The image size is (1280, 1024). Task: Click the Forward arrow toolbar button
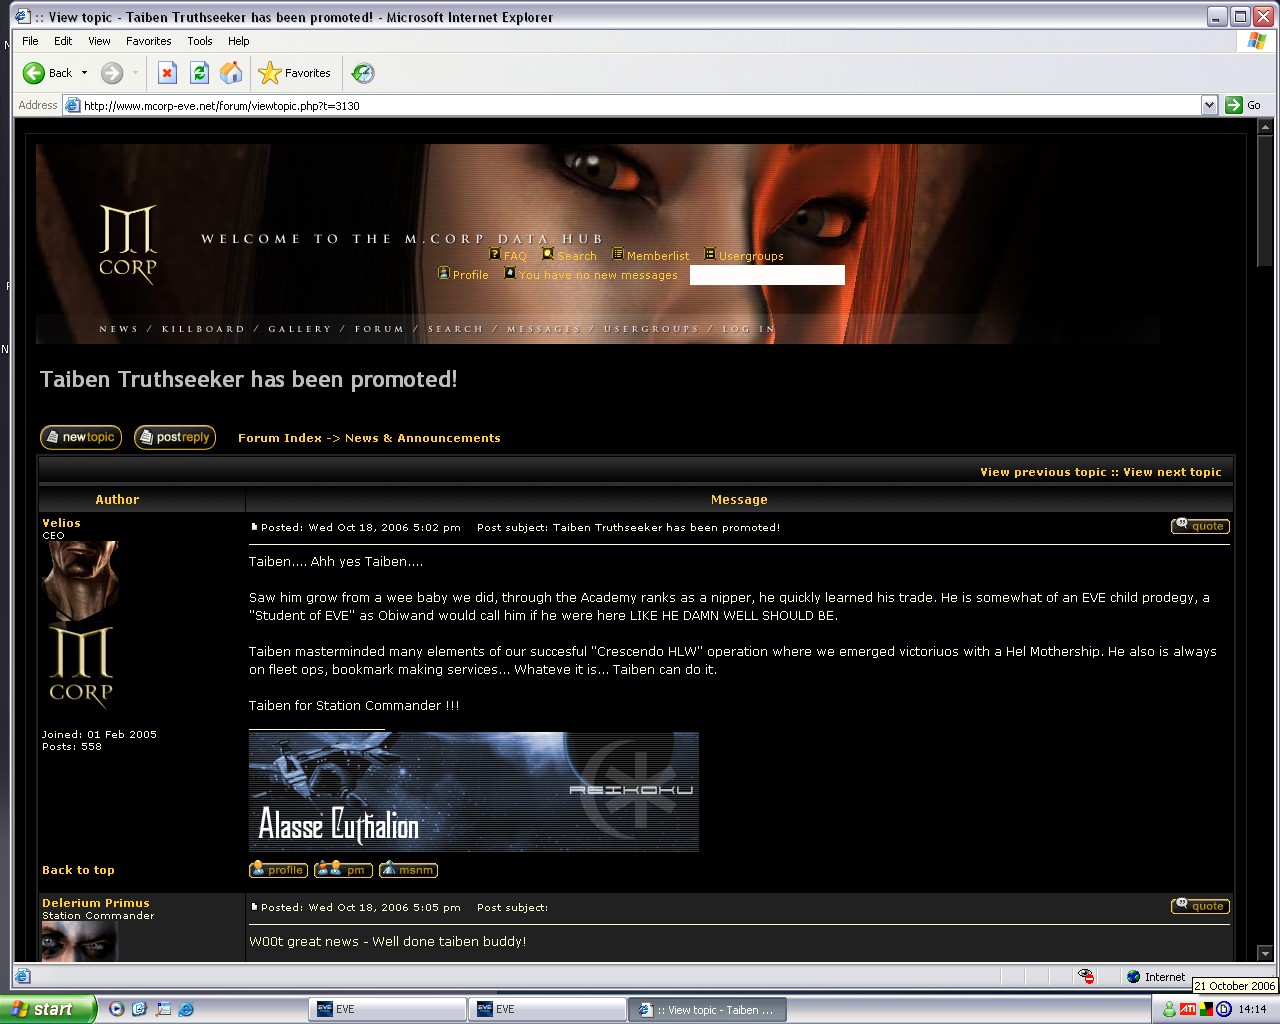tap(112, 73)
